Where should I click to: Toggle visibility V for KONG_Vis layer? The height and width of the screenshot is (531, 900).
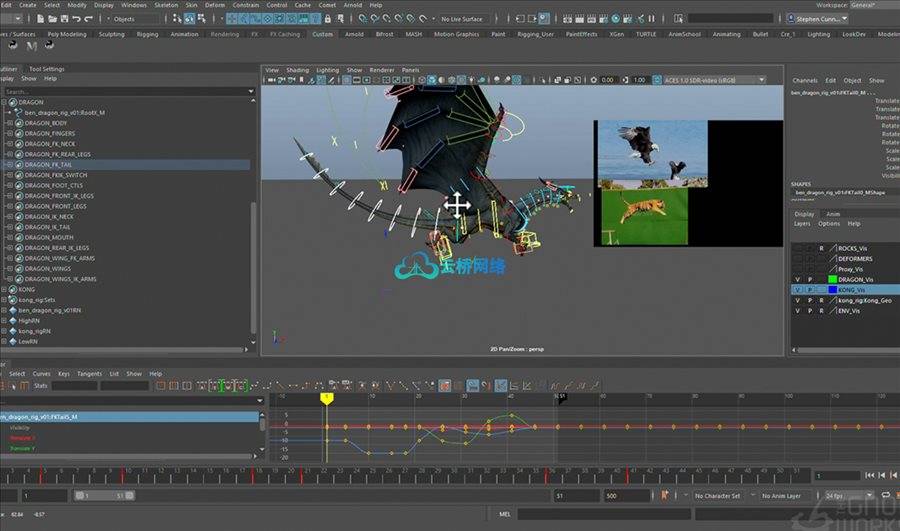[x=797, y=290]
